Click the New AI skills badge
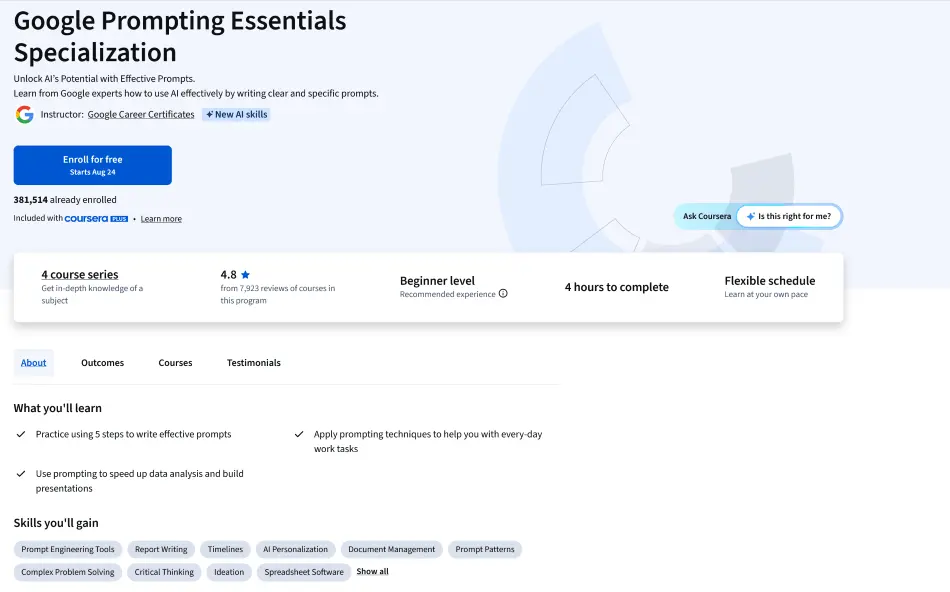950x592 pixels. (236, 115)
